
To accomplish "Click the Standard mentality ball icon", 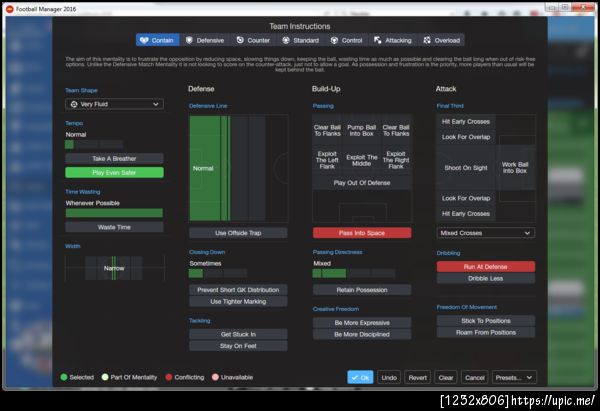I will click(285, 40).
